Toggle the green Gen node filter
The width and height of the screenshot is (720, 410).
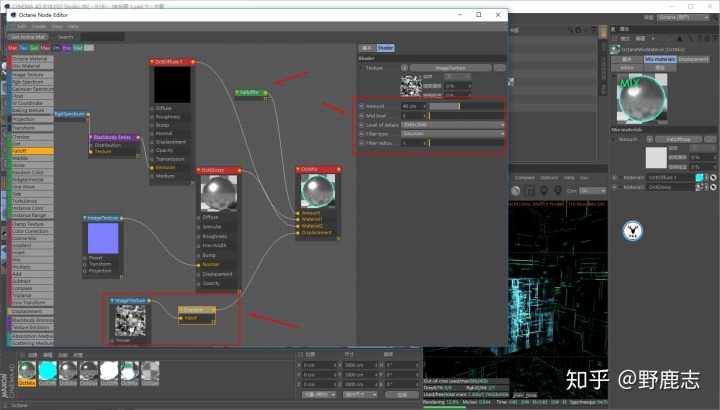coord(34,48)
